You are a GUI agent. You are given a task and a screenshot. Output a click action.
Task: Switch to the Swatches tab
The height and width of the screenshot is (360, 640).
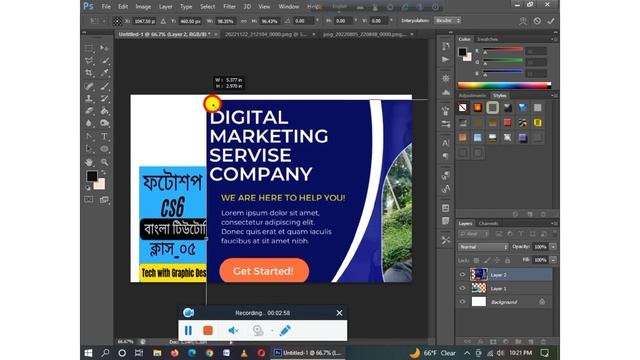(488, 39)
